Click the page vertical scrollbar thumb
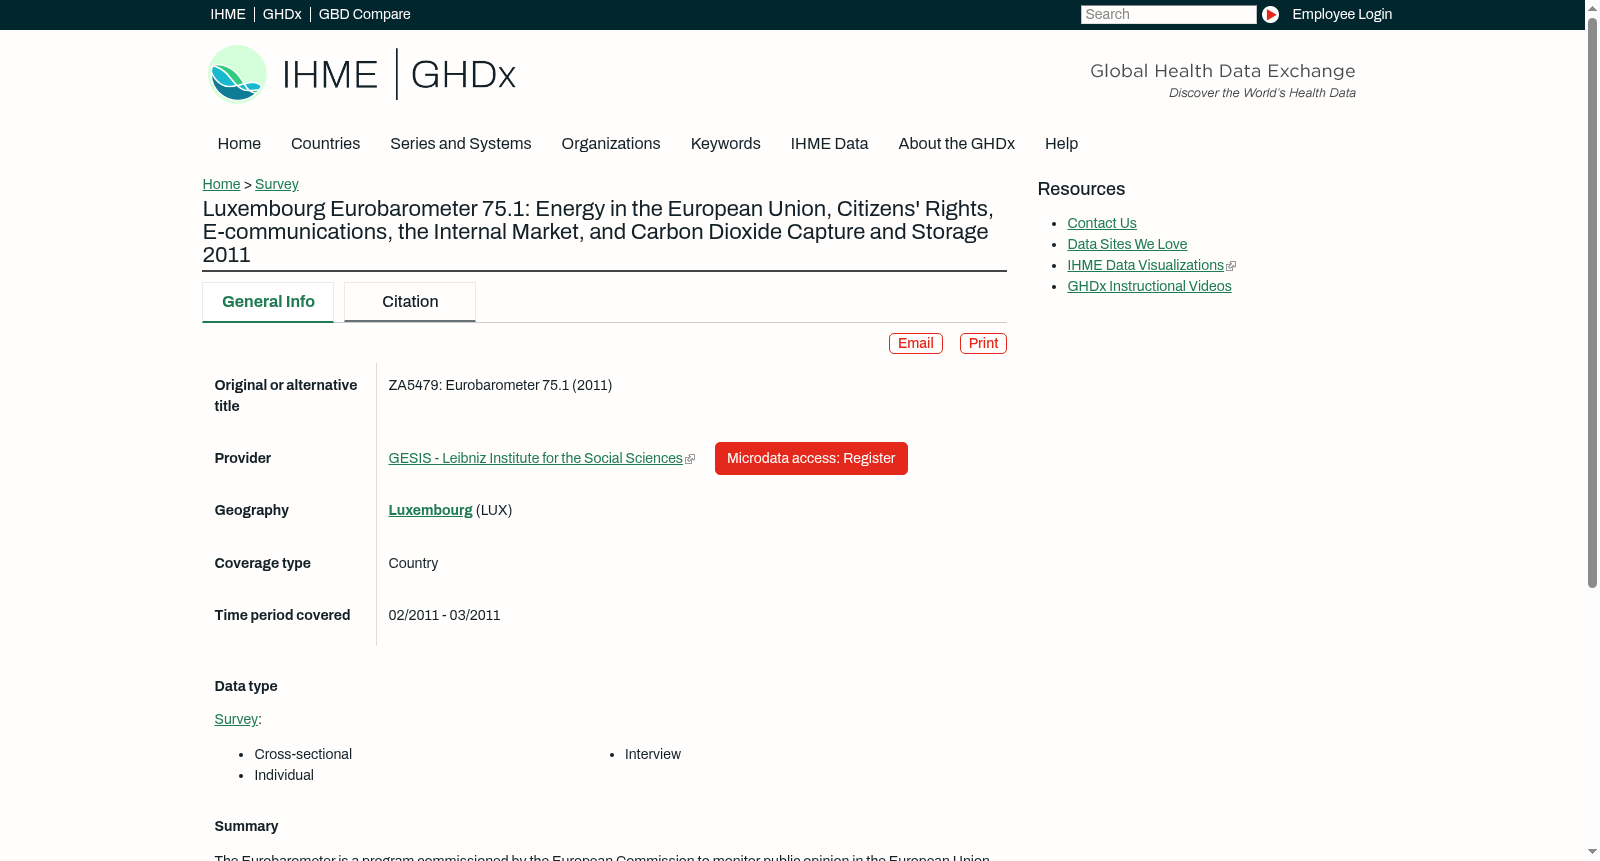Image resolution: width=1600 pixels, height=861 pixels. (1592, 302)
